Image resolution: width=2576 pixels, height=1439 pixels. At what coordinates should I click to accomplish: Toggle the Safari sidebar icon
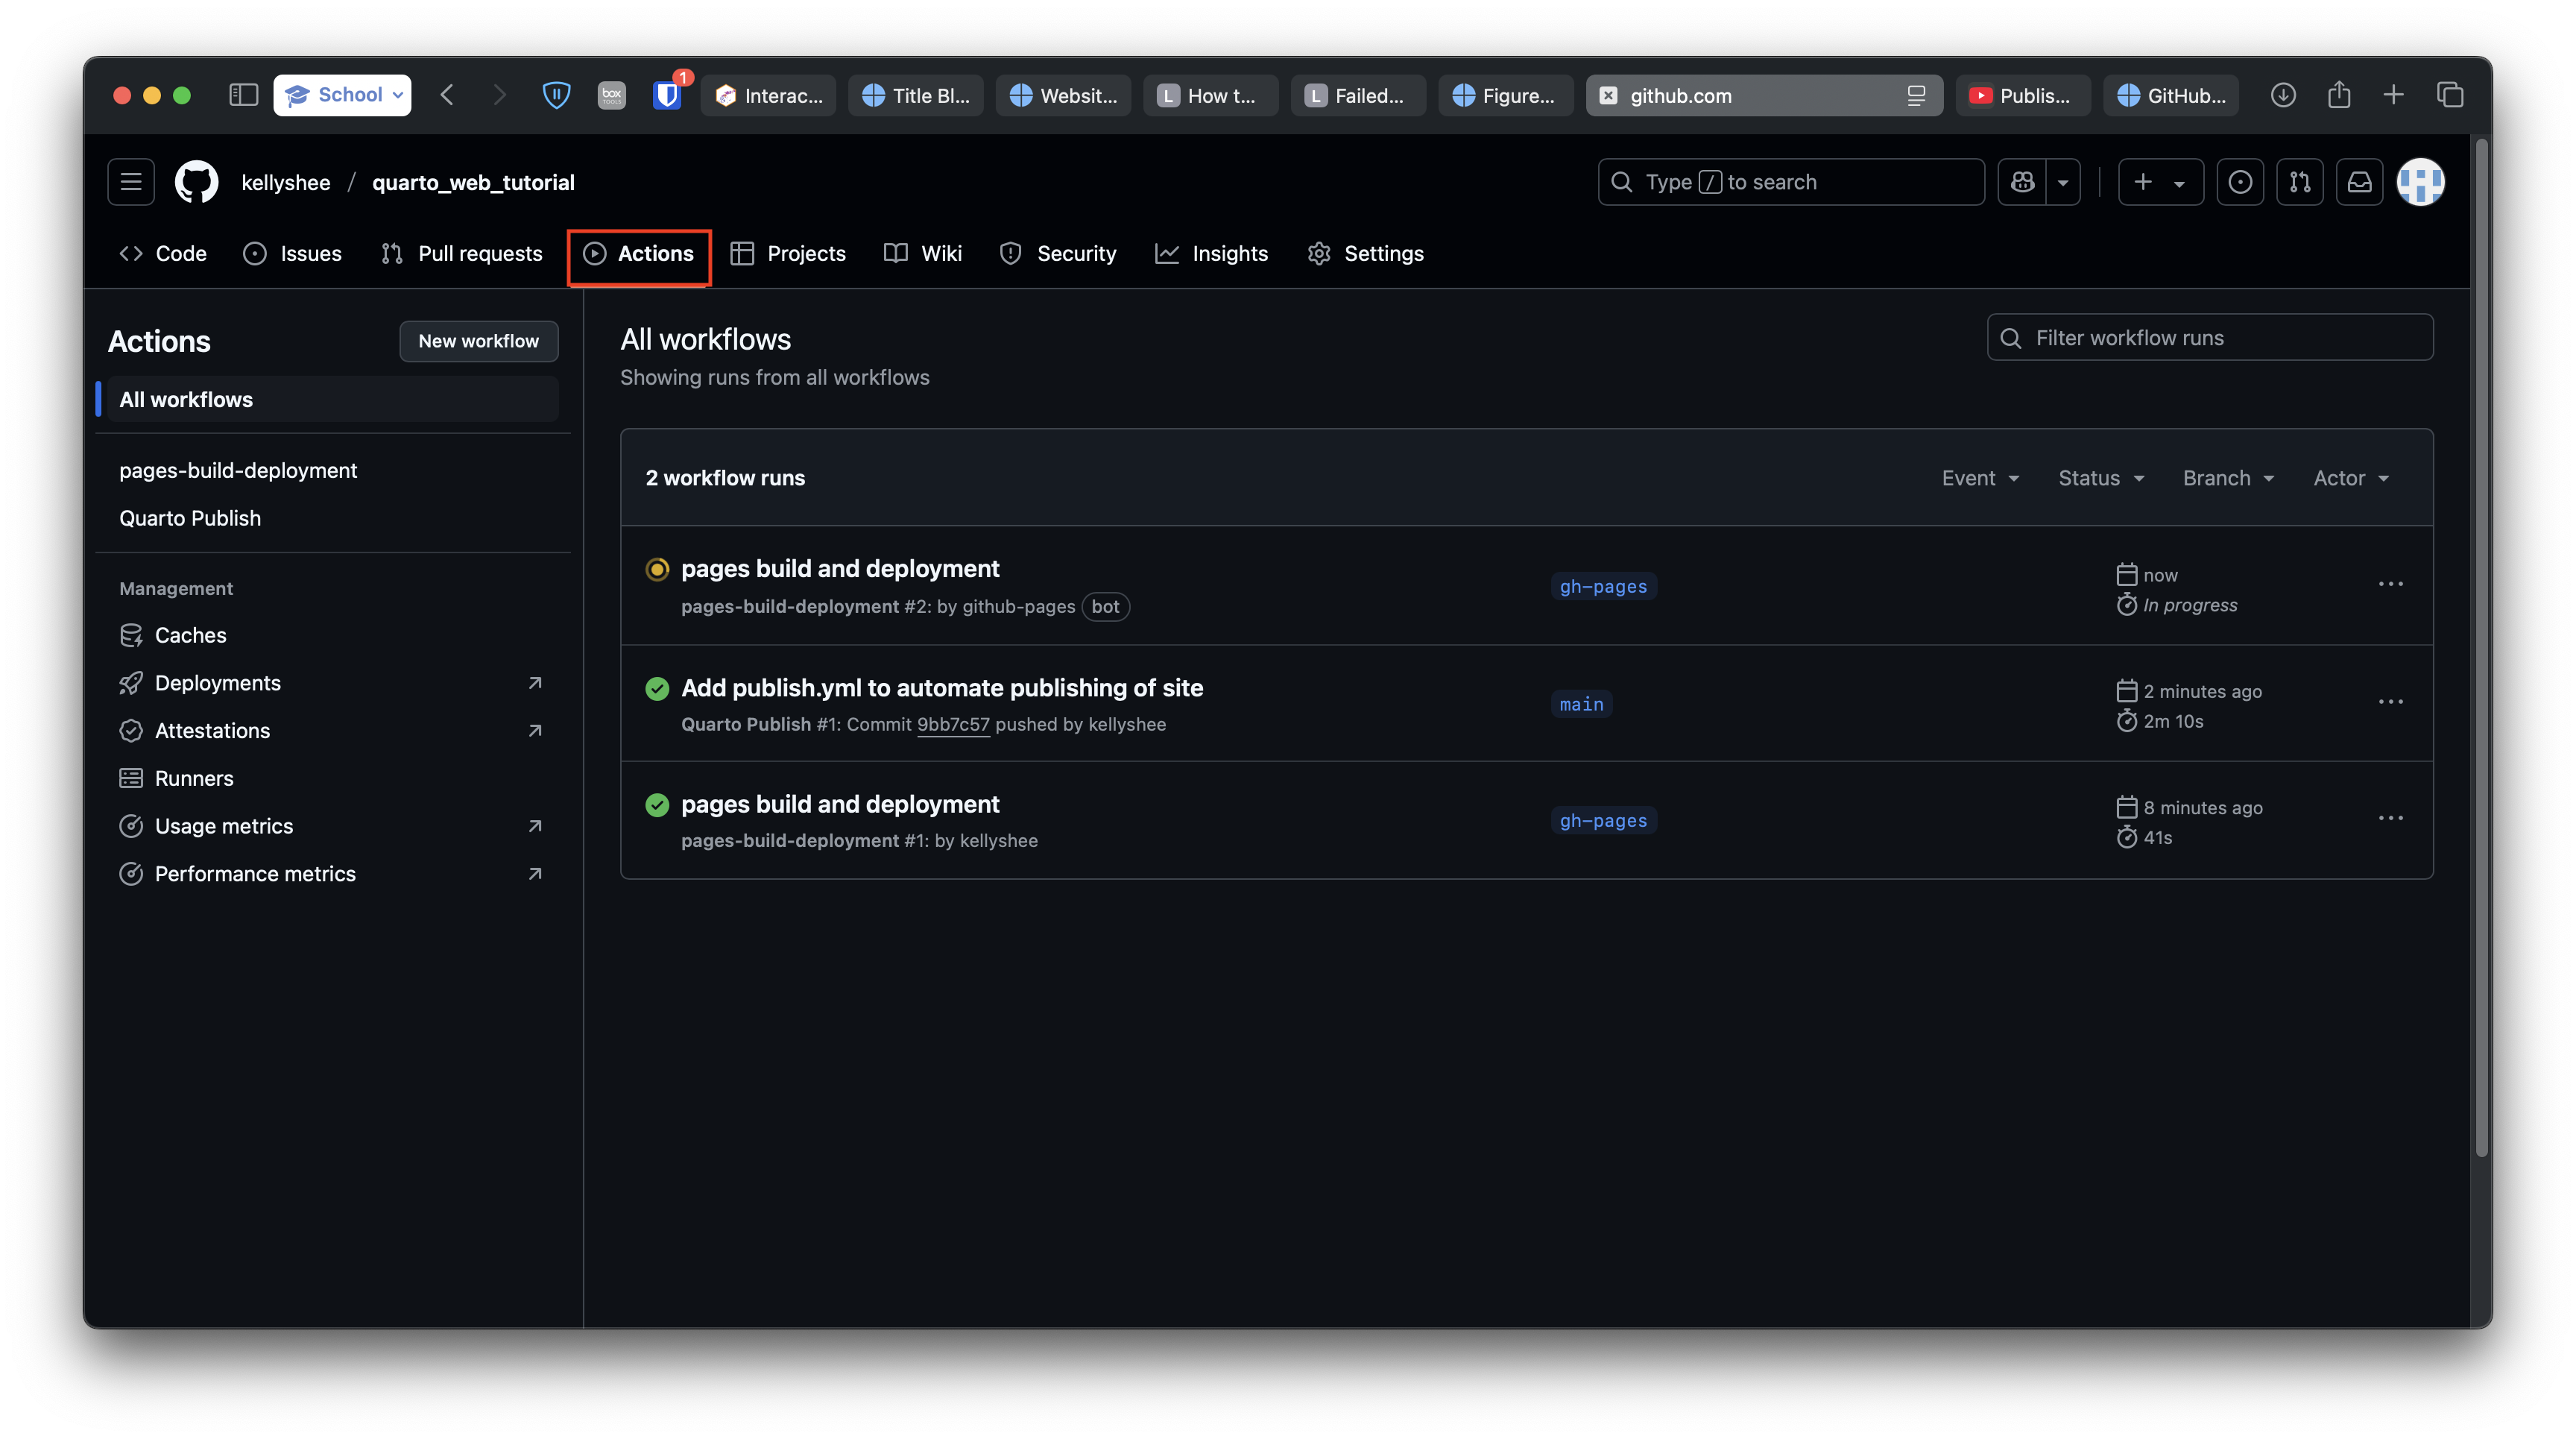tap(243, 95)
